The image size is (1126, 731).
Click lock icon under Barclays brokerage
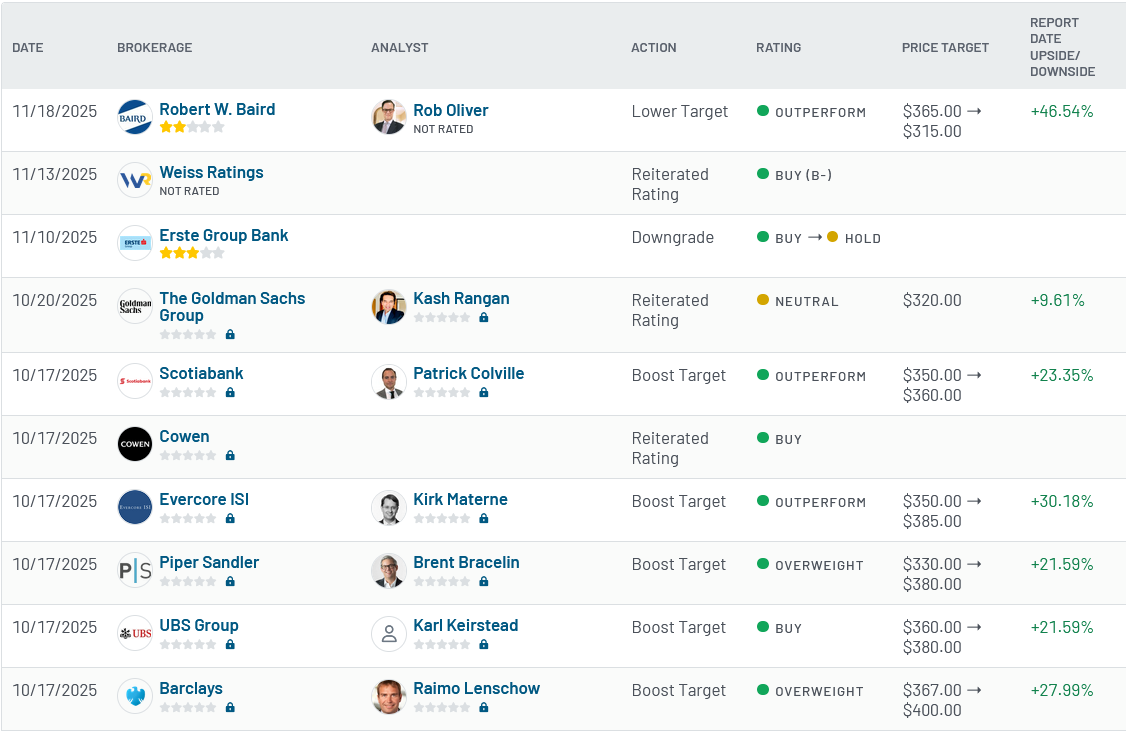pyautogui.click(x=230, y=707)
